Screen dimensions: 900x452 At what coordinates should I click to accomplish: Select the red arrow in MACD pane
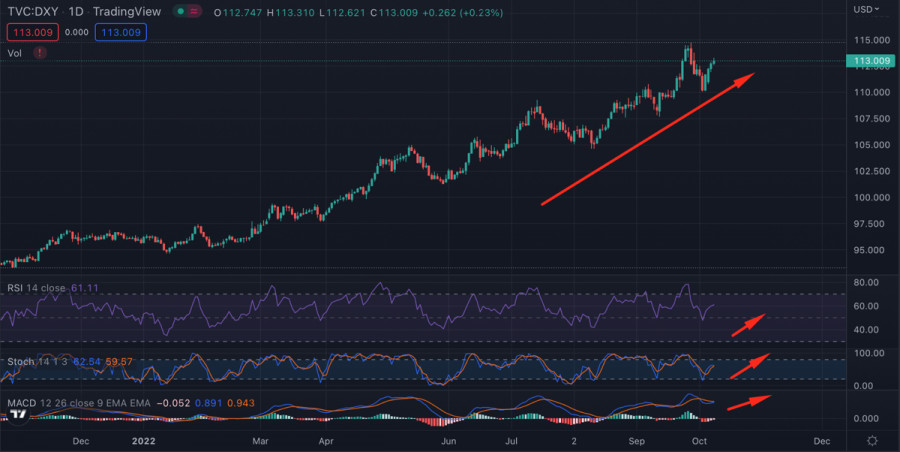pyautogui.click(x=749, y=401)
